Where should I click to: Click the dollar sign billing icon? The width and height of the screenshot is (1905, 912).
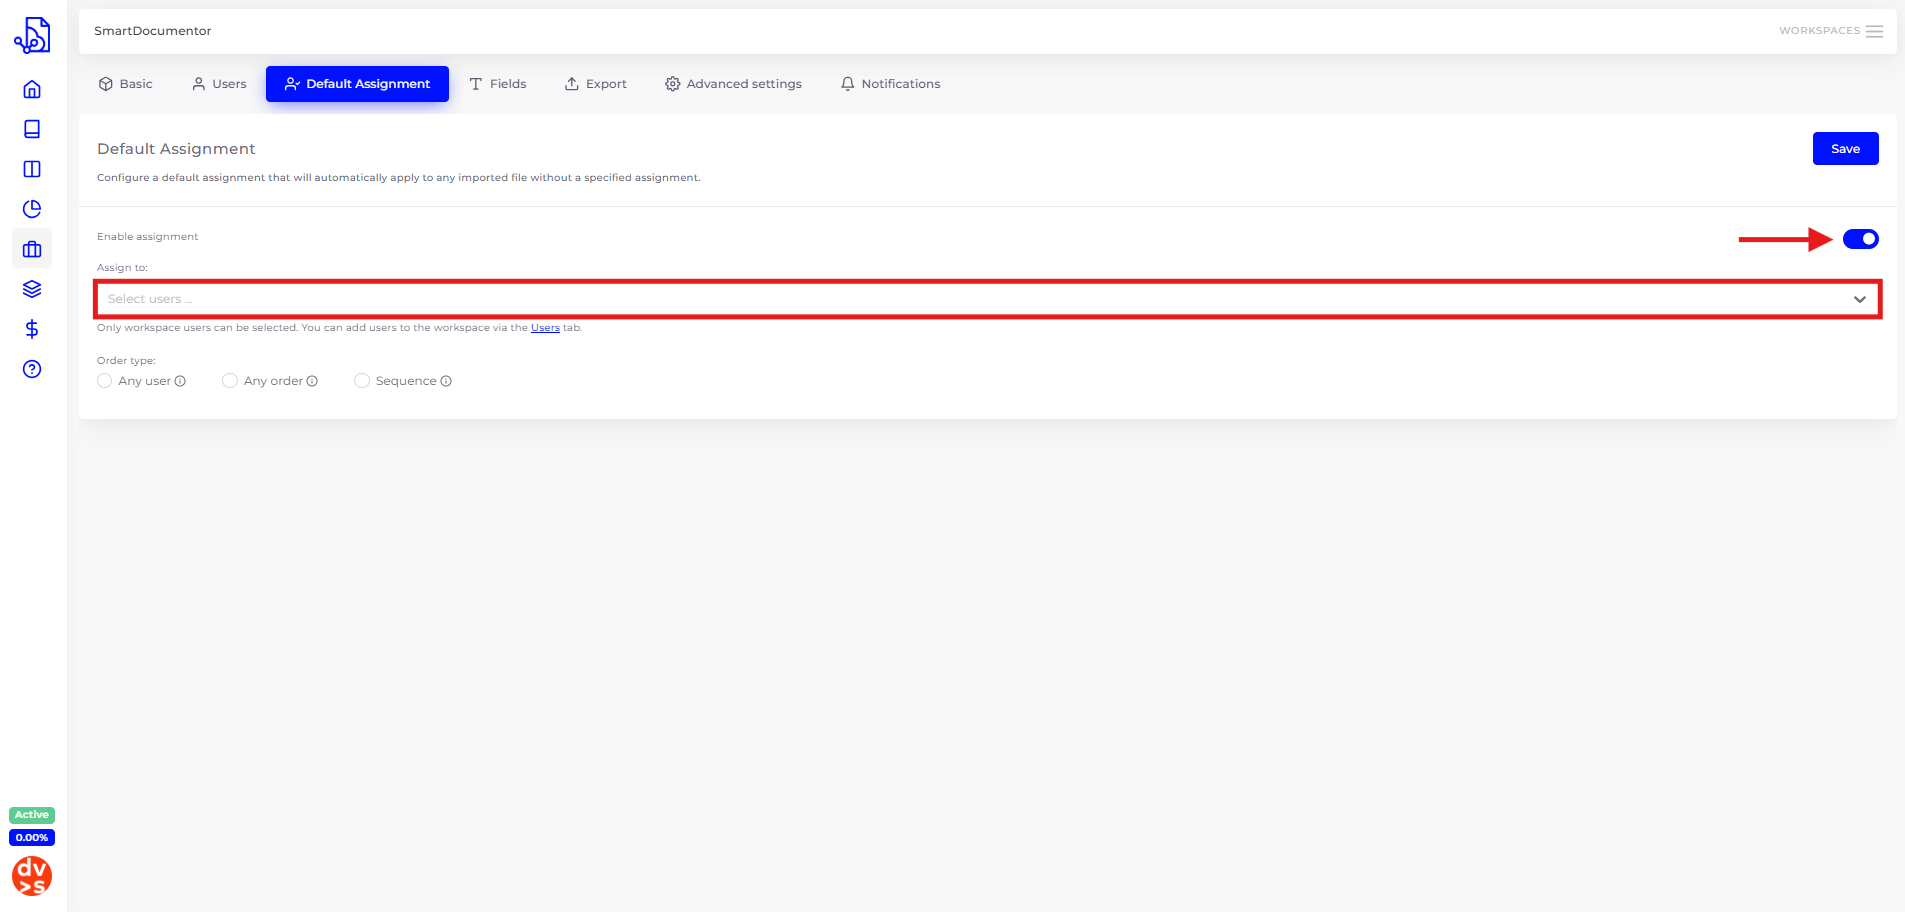pyautogui.click(x=32, y=329)
